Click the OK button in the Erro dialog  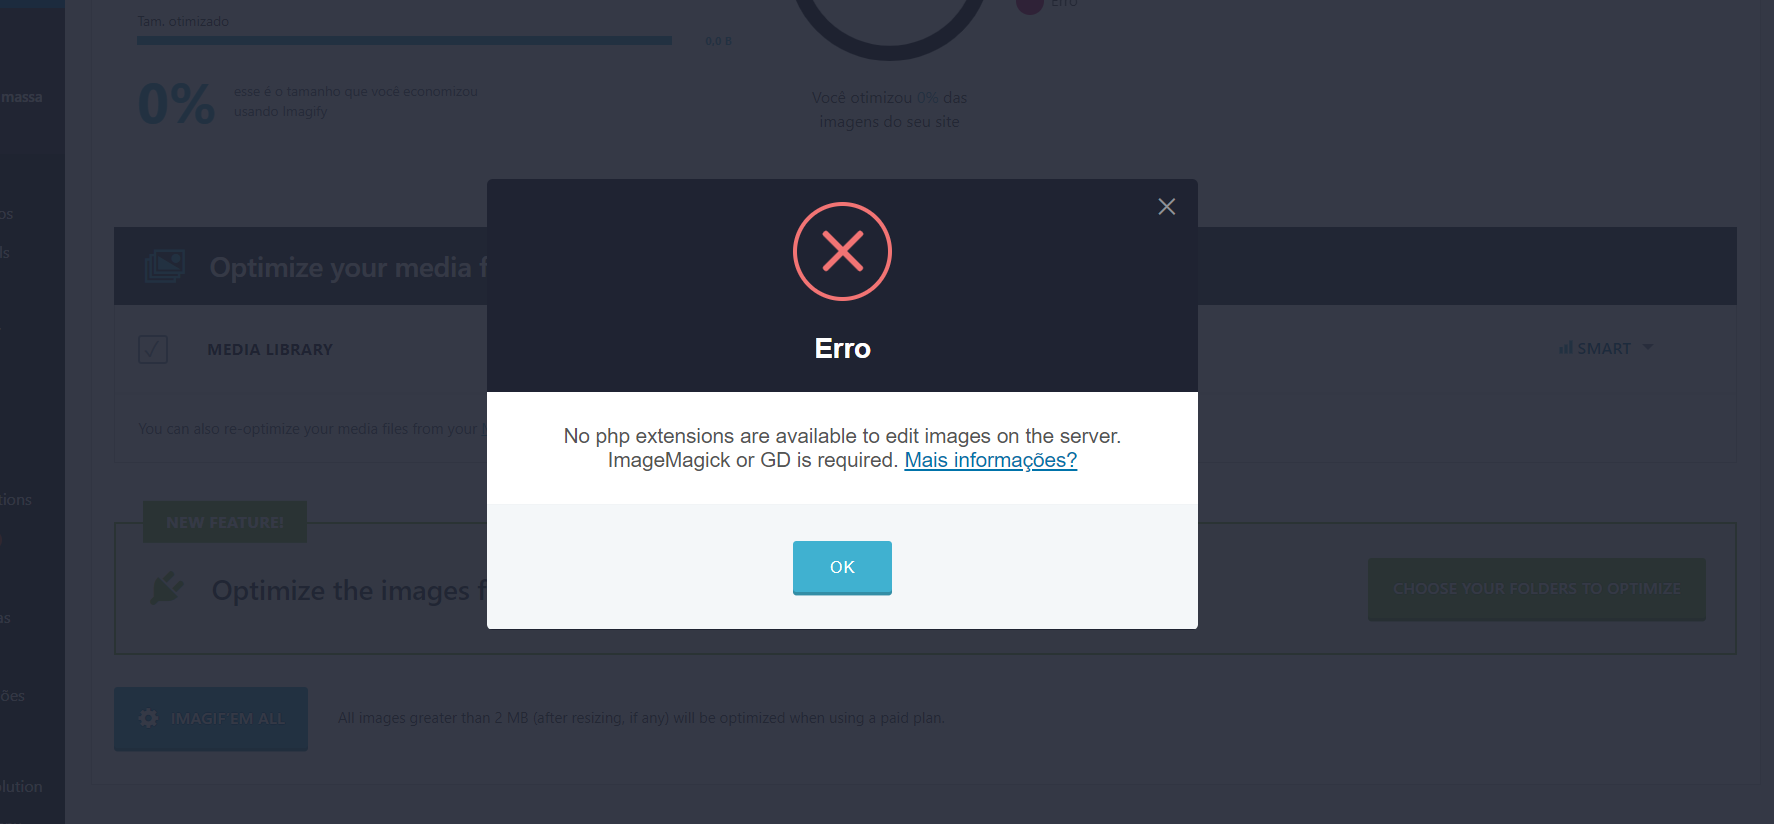[842, 567]
